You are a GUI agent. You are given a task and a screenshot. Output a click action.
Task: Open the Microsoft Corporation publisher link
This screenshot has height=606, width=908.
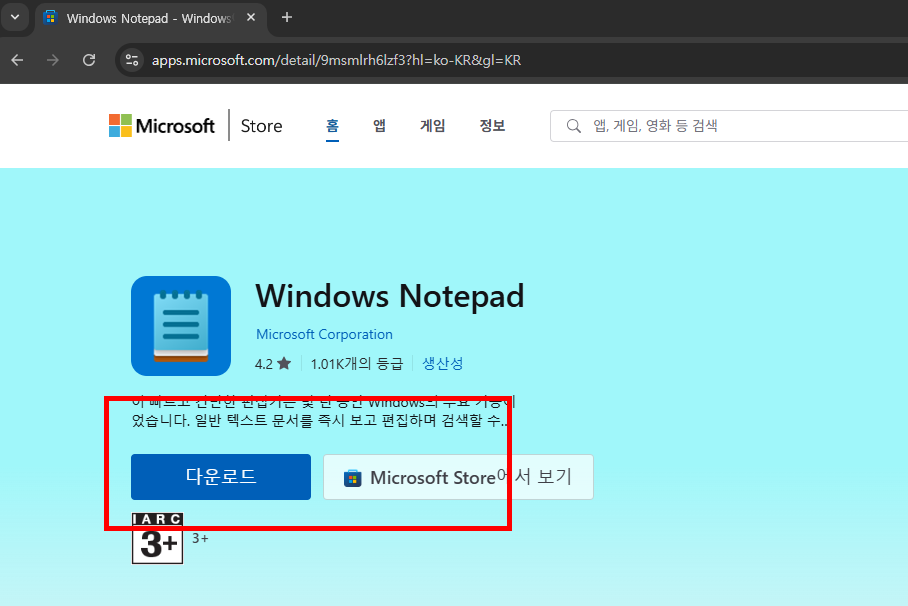[x=324, y=334]
